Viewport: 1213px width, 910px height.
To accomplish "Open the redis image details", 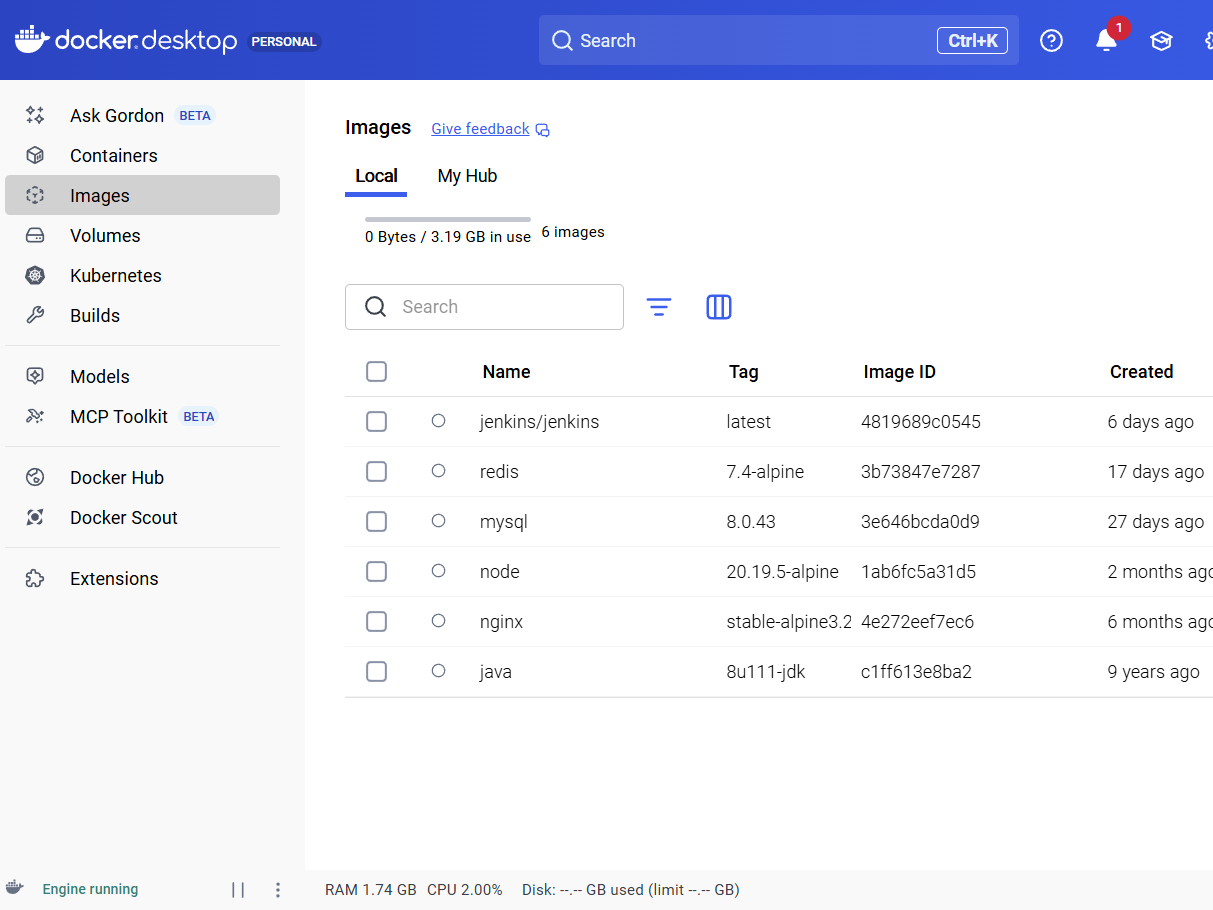I will 499,472.
